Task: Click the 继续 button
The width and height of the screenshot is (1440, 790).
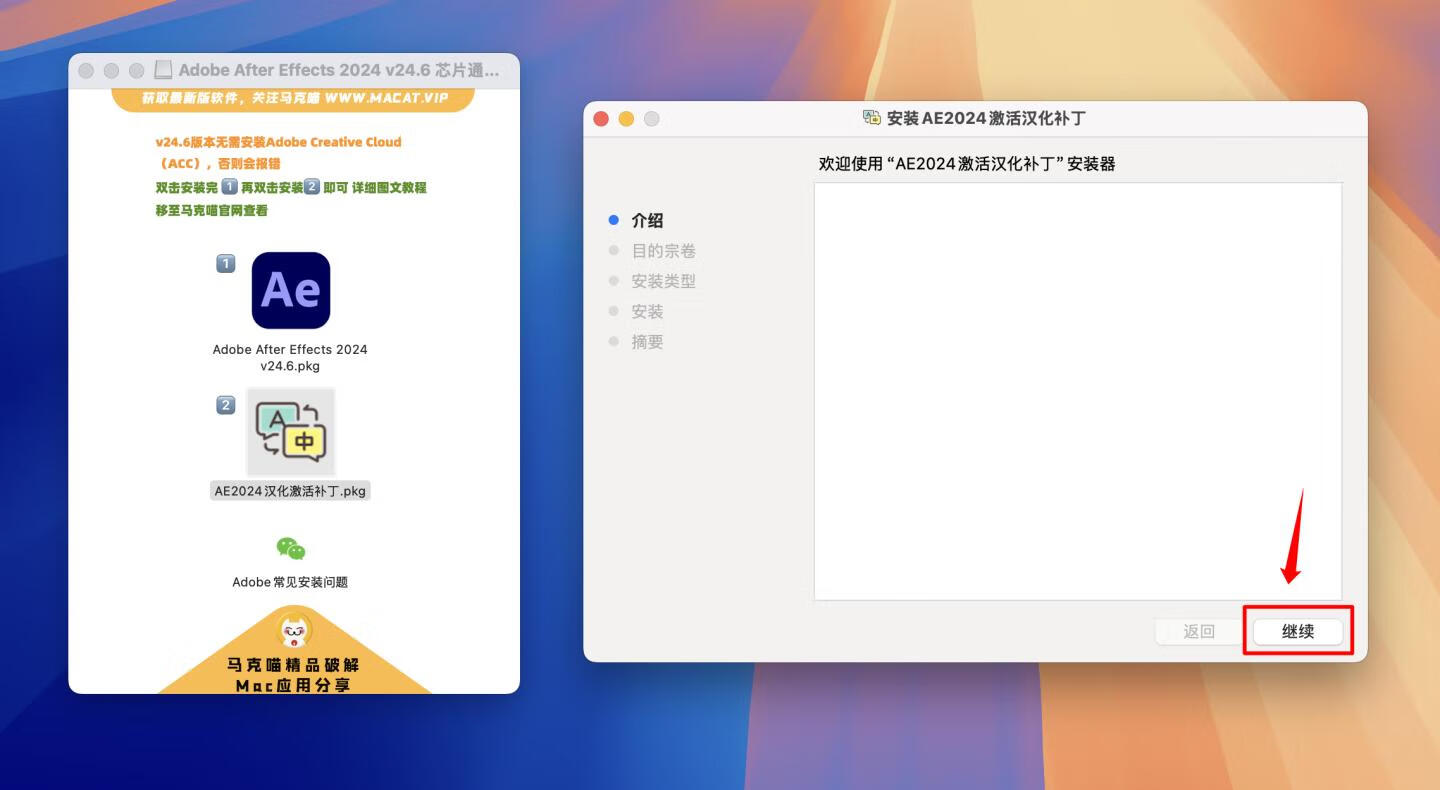Action: (x=1298, y=631)
